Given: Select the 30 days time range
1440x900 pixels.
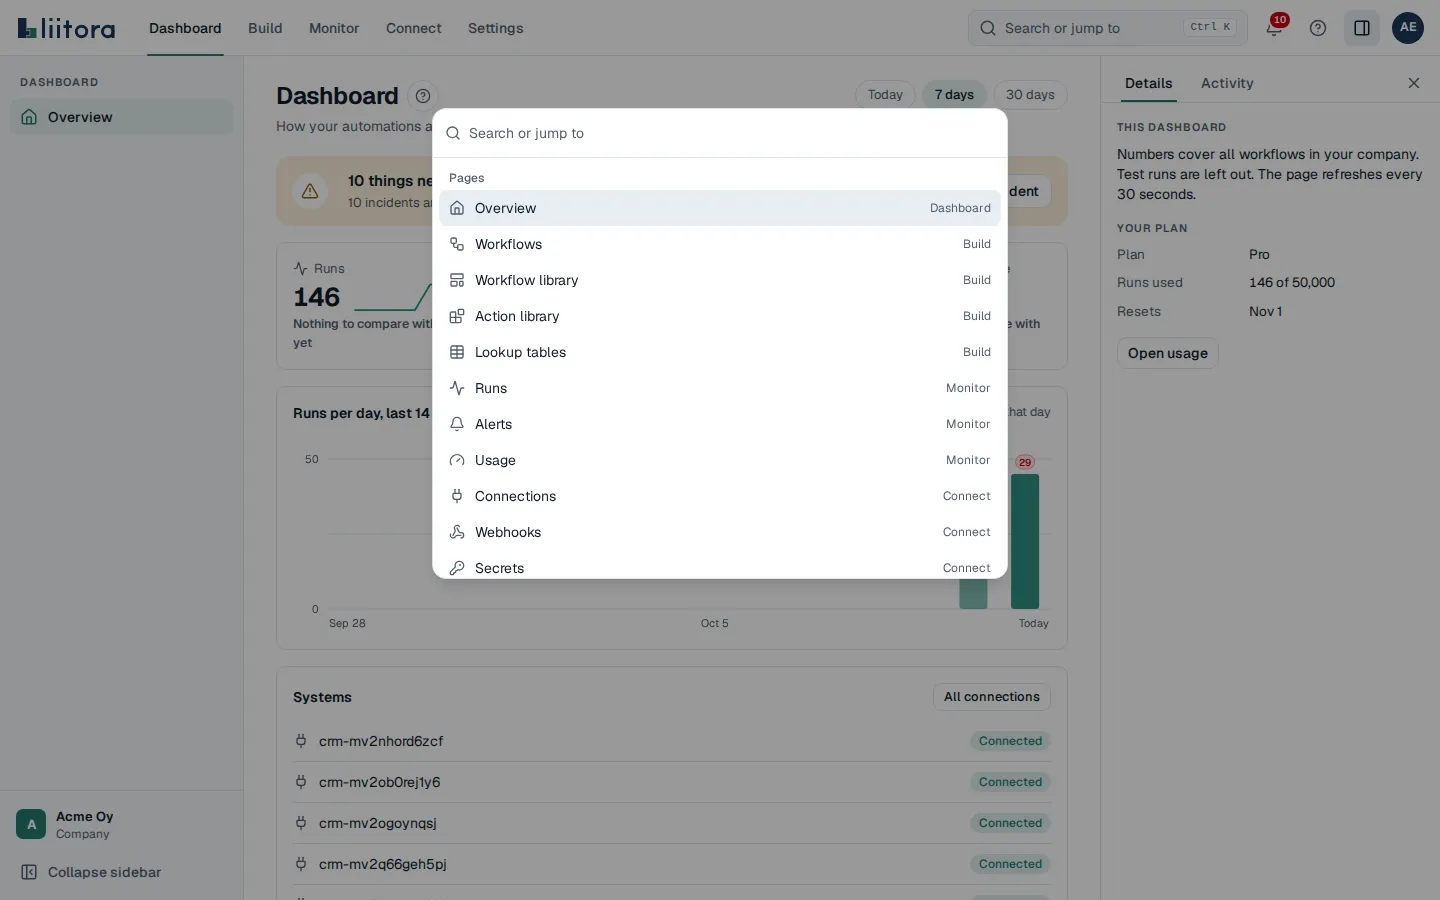Looking at the screenshot, I should (x=1030, y=95).
